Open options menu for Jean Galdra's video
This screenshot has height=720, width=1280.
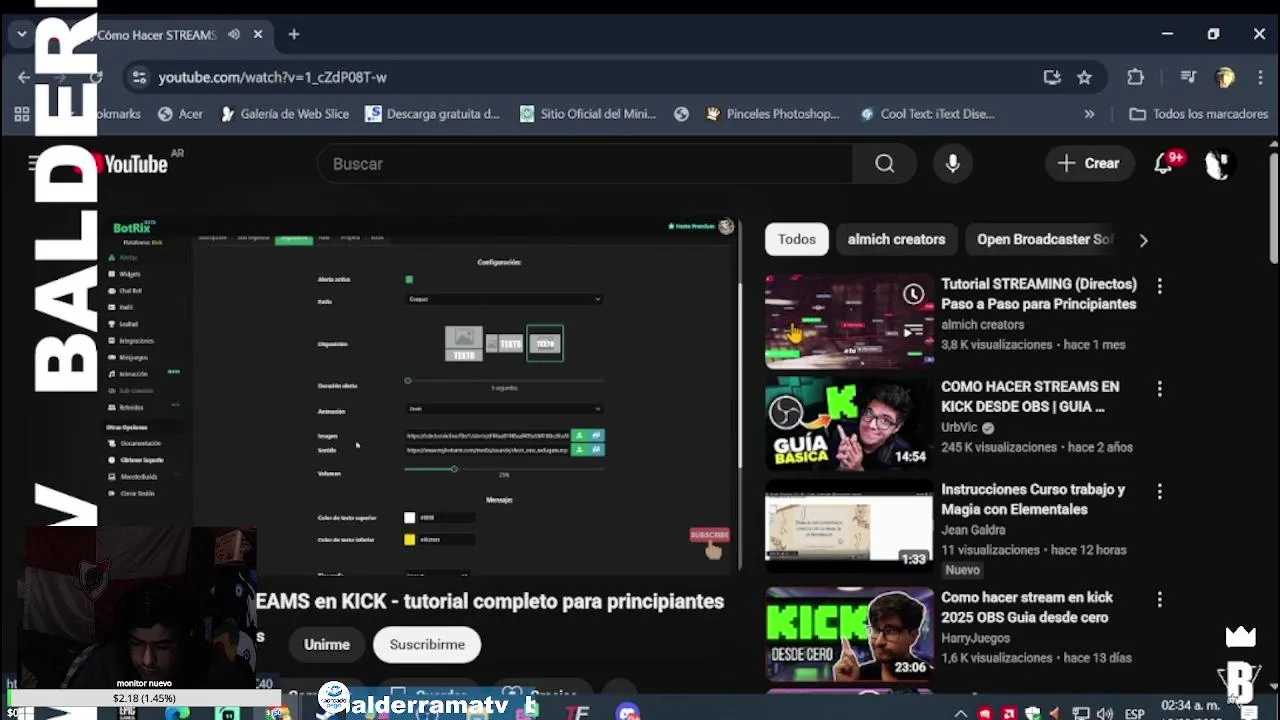1159,491
